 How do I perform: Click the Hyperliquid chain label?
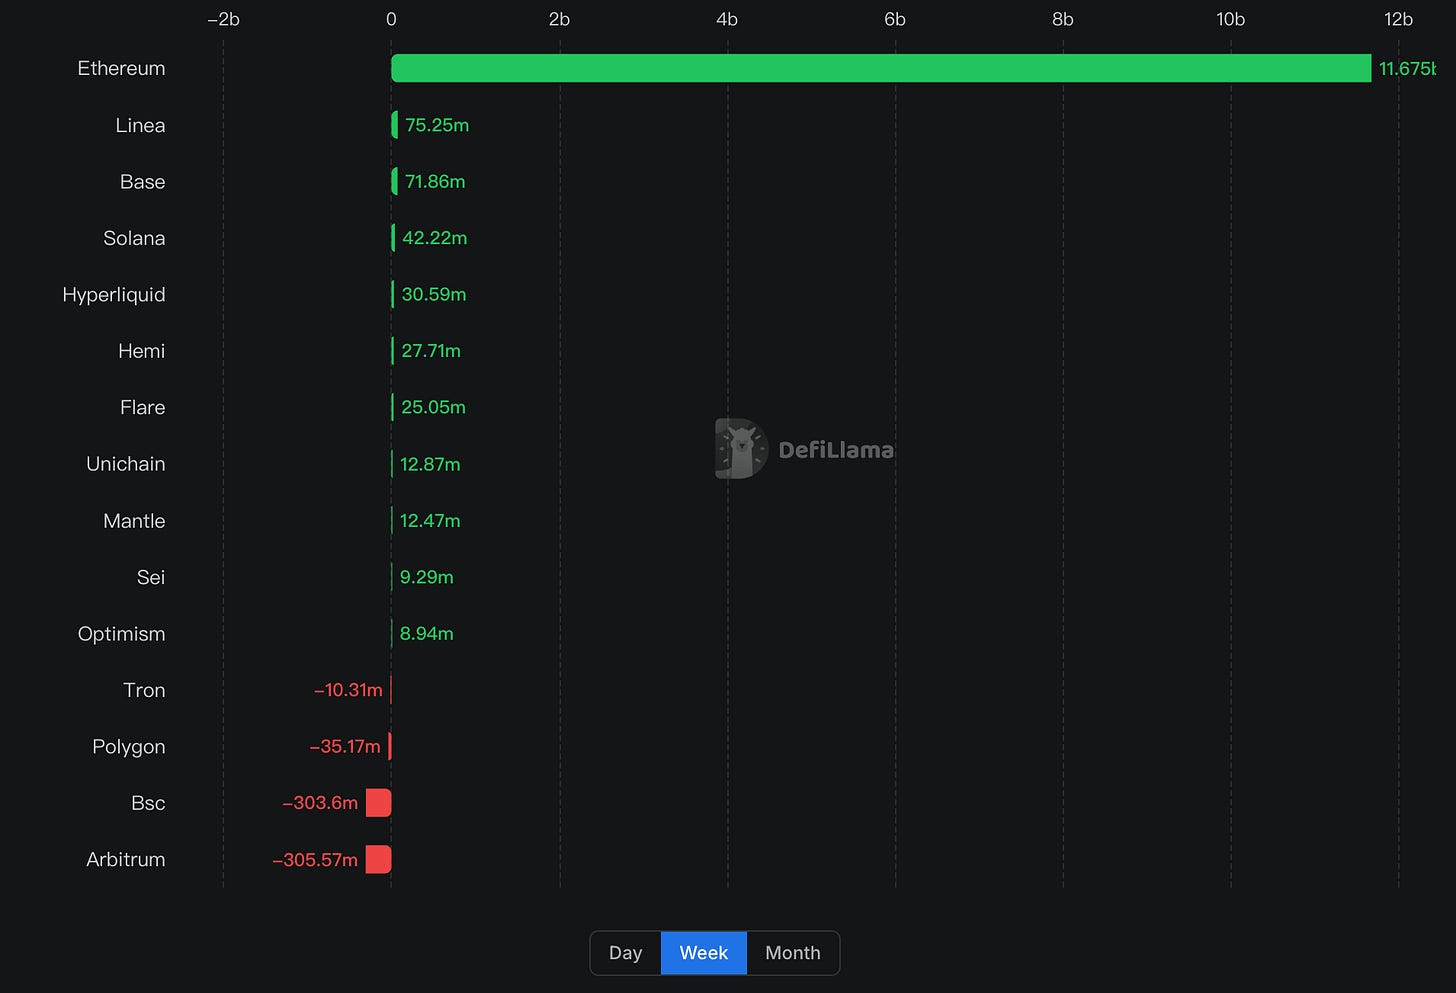(x=114, y=294)
